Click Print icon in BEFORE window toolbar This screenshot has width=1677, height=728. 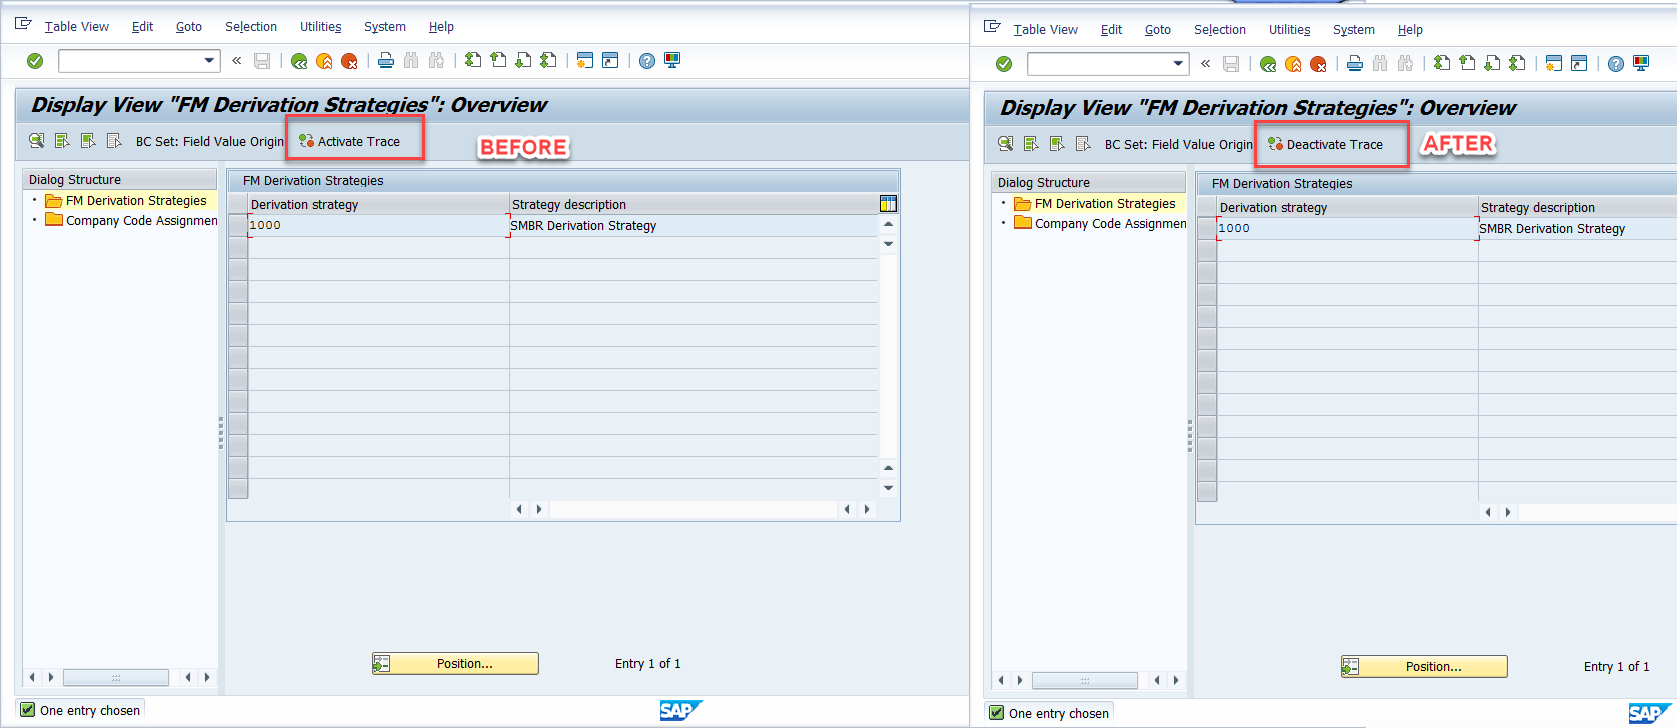tap(386, 61)
